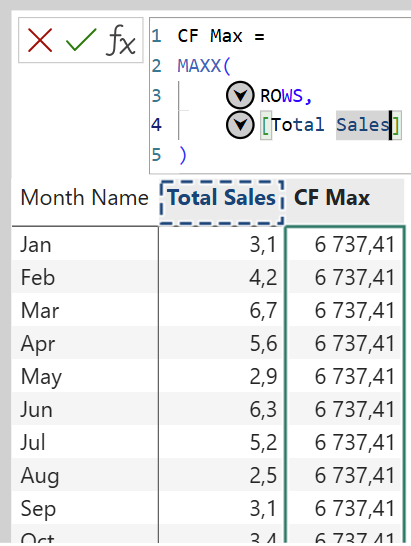Click the CF Max value in the Sep row
Screen dimensions: 411x546
click(355, 509)
